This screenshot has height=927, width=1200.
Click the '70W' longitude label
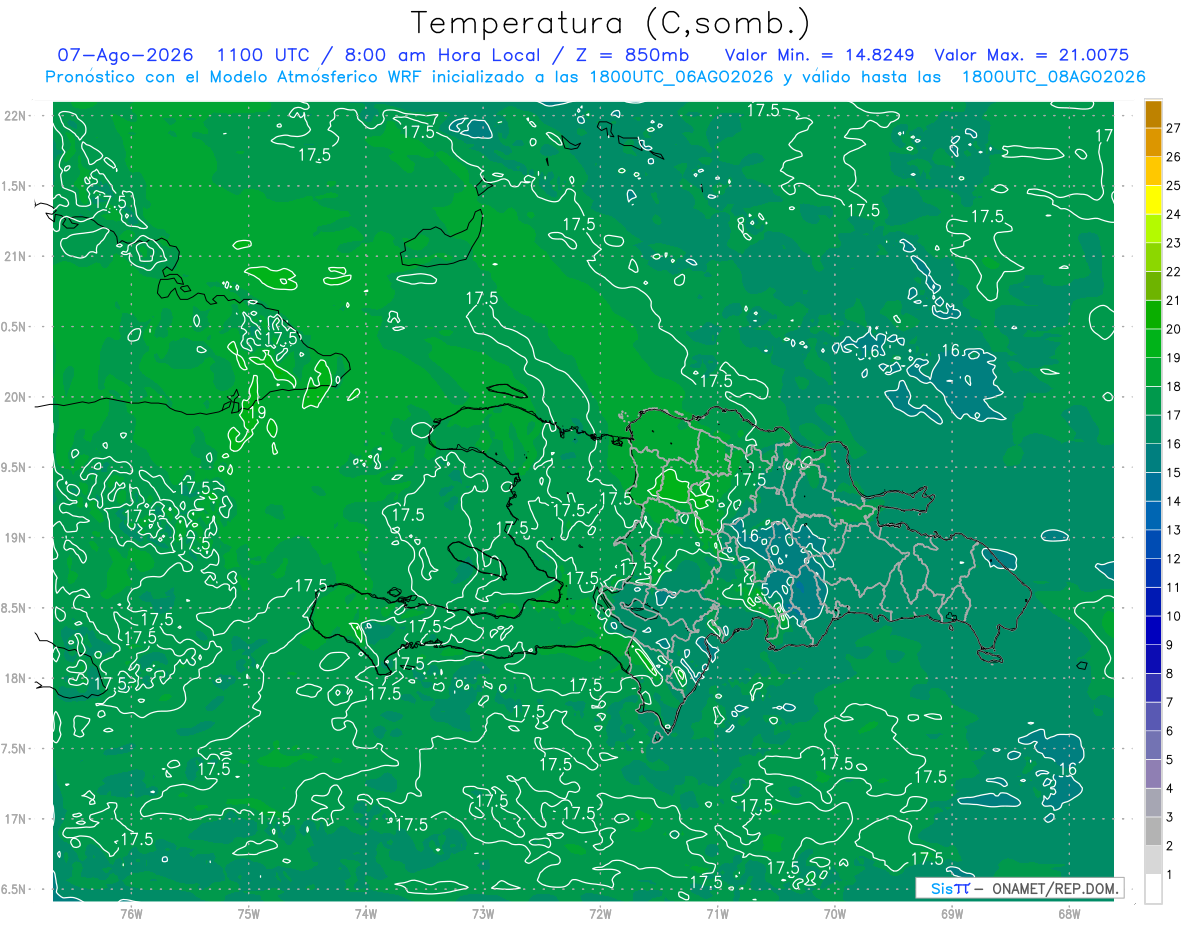(x=834, y=913)
